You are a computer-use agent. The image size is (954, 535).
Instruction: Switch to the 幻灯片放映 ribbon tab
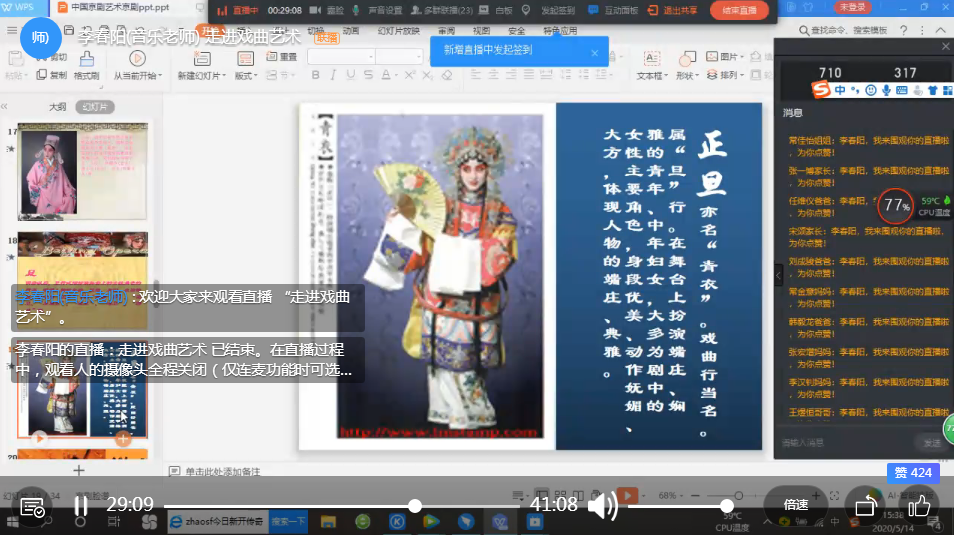[x=399, y=30]
